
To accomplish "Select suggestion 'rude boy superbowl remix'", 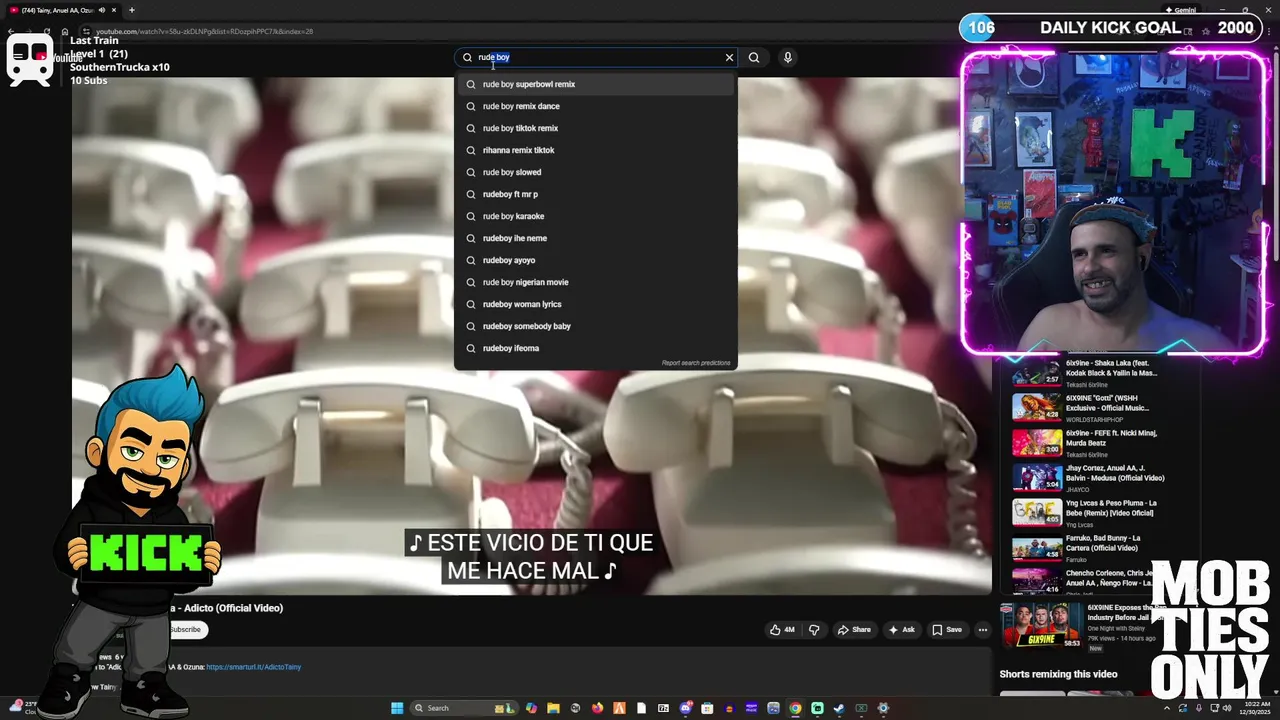I will point(596,84).
